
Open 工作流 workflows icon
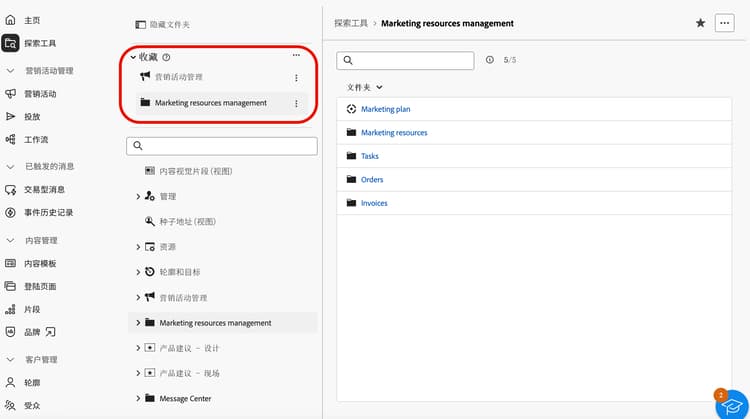tap(11, 139)
